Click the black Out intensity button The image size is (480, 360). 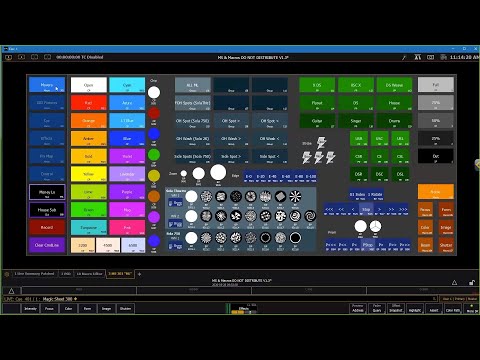coord(436,156)
